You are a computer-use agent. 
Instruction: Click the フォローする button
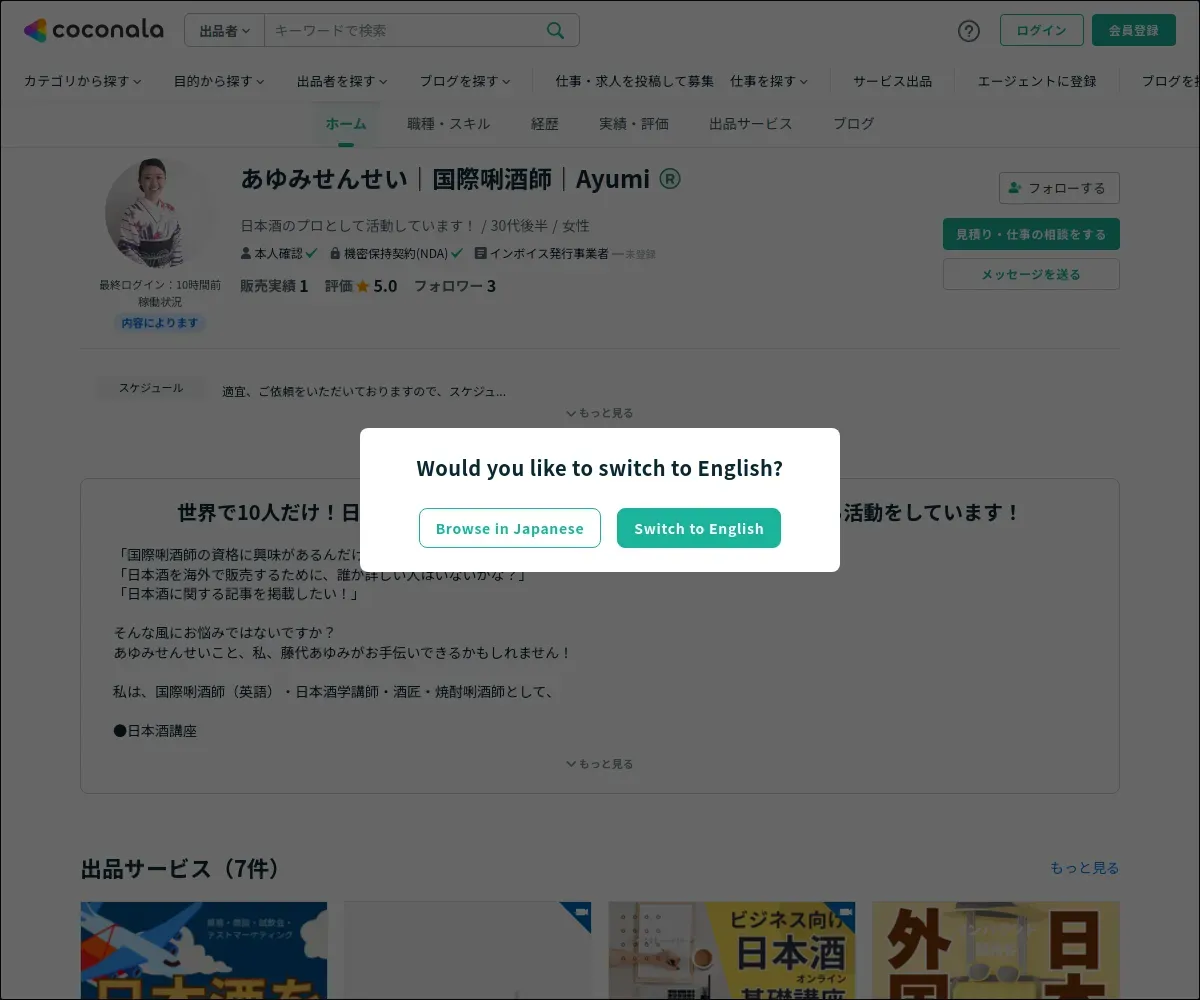(1059, 188)
